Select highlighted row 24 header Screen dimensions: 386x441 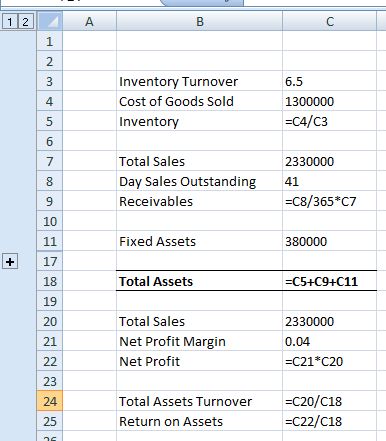50,401
